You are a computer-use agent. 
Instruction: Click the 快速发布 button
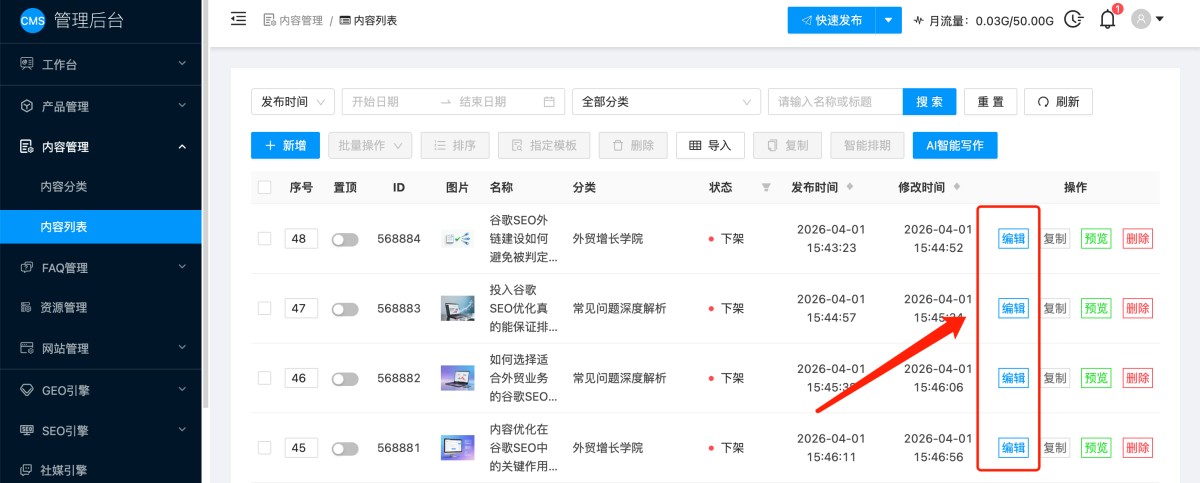click(x=832, y=20)
